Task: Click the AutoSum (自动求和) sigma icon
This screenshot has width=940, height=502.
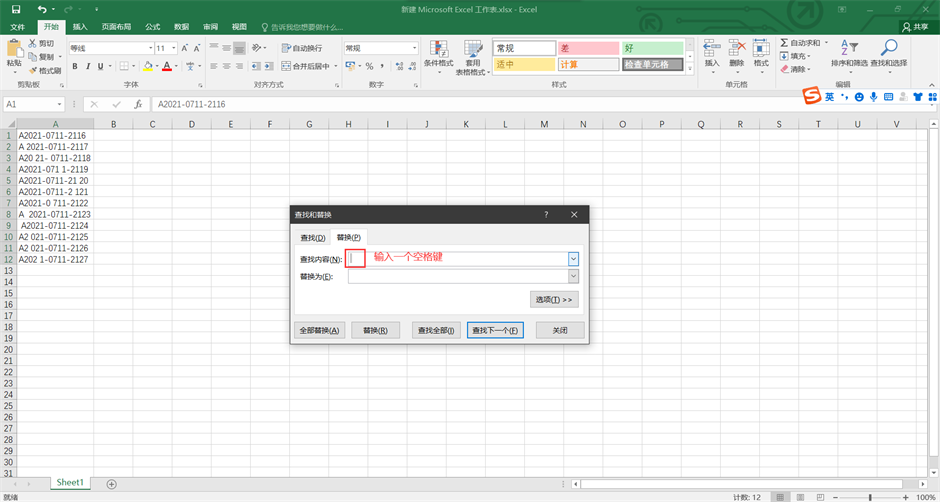Action: click(785, 43)
